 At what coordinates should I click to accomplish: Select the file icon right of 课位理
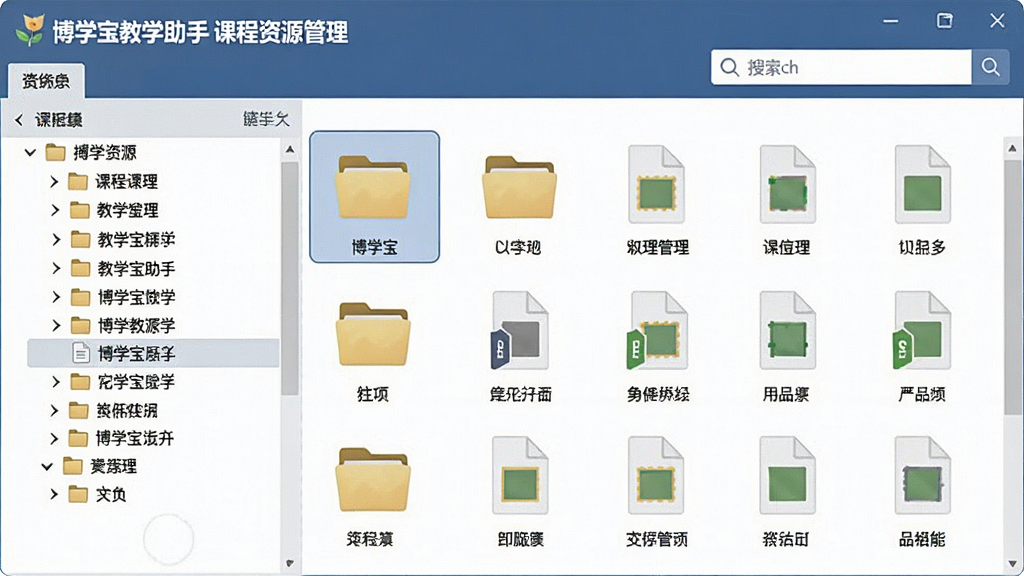[x=922, y=184]
